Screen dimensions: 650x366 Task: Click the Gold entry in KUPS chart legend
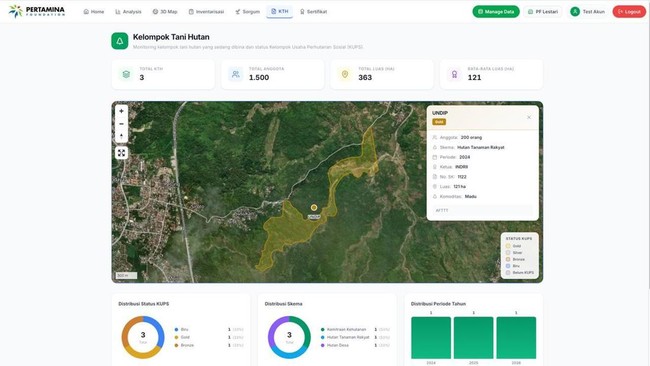coord(209,337)
